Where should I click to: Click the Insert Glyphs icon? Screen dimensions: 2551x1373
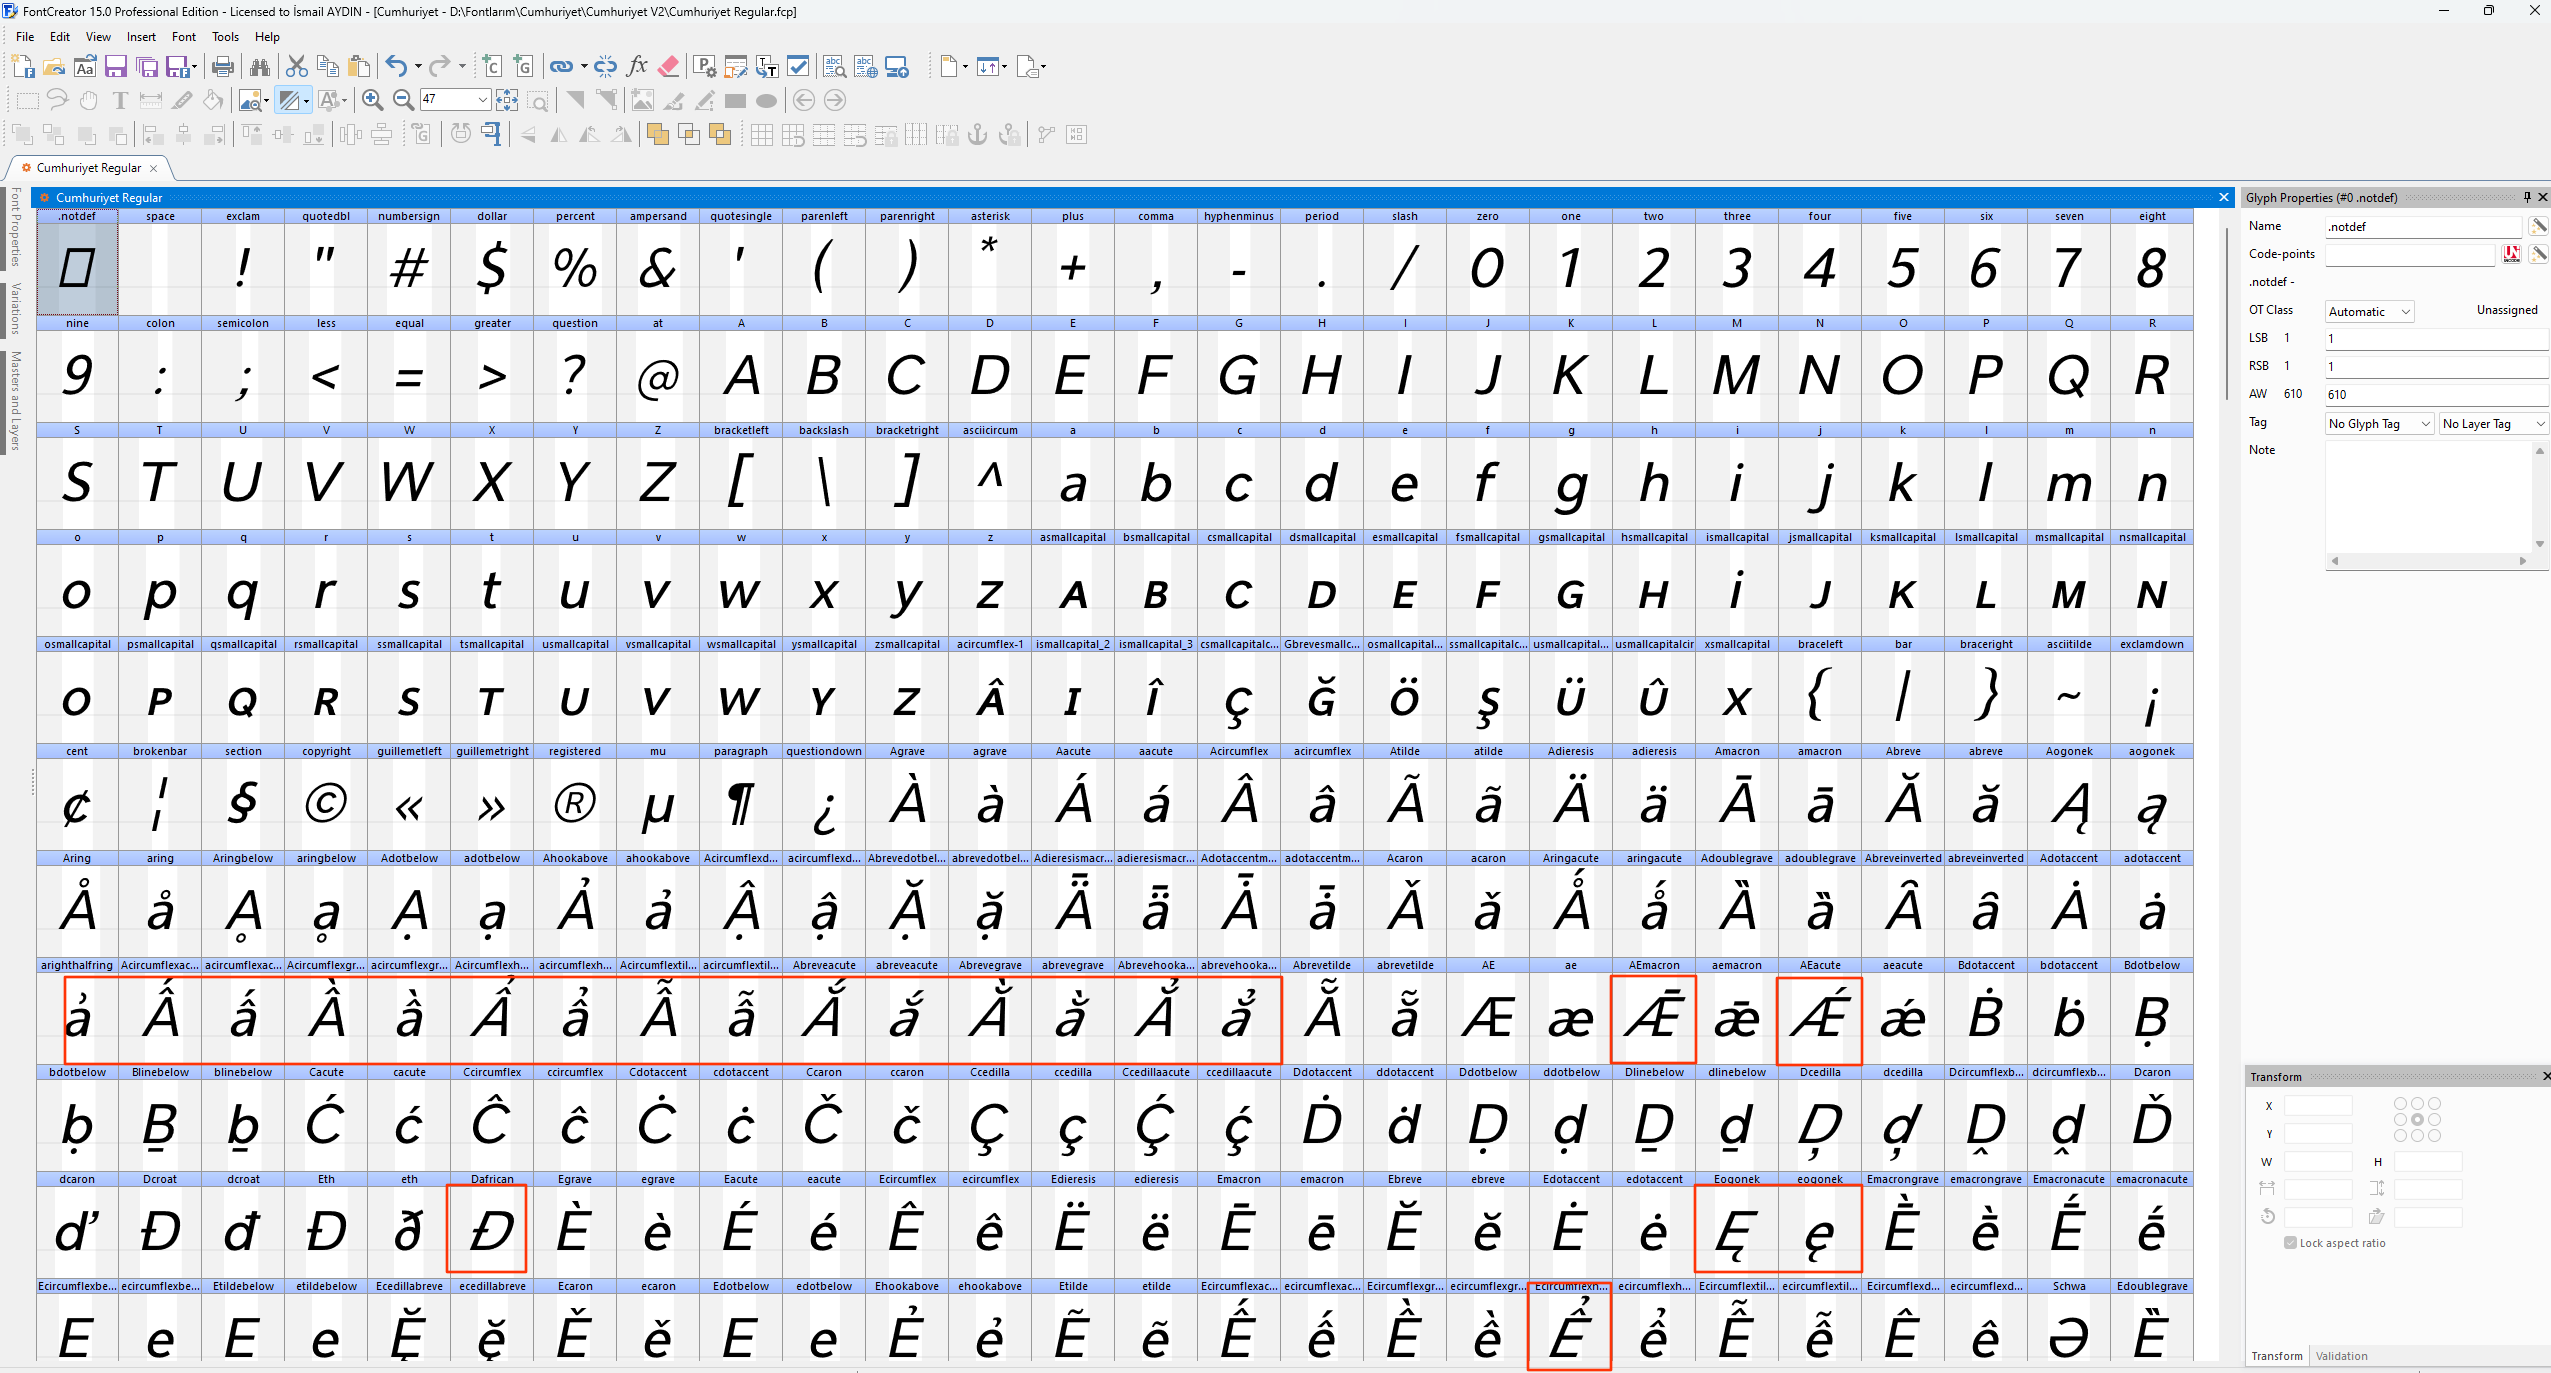(523, 67)
